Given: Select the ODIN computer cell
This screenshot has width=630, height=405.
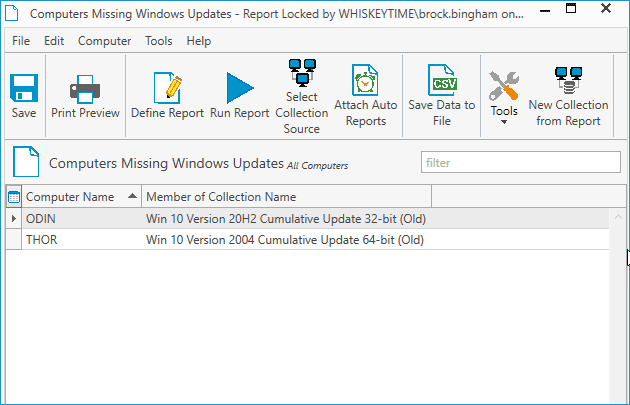Looking at the screenshot, I should 82,219.
